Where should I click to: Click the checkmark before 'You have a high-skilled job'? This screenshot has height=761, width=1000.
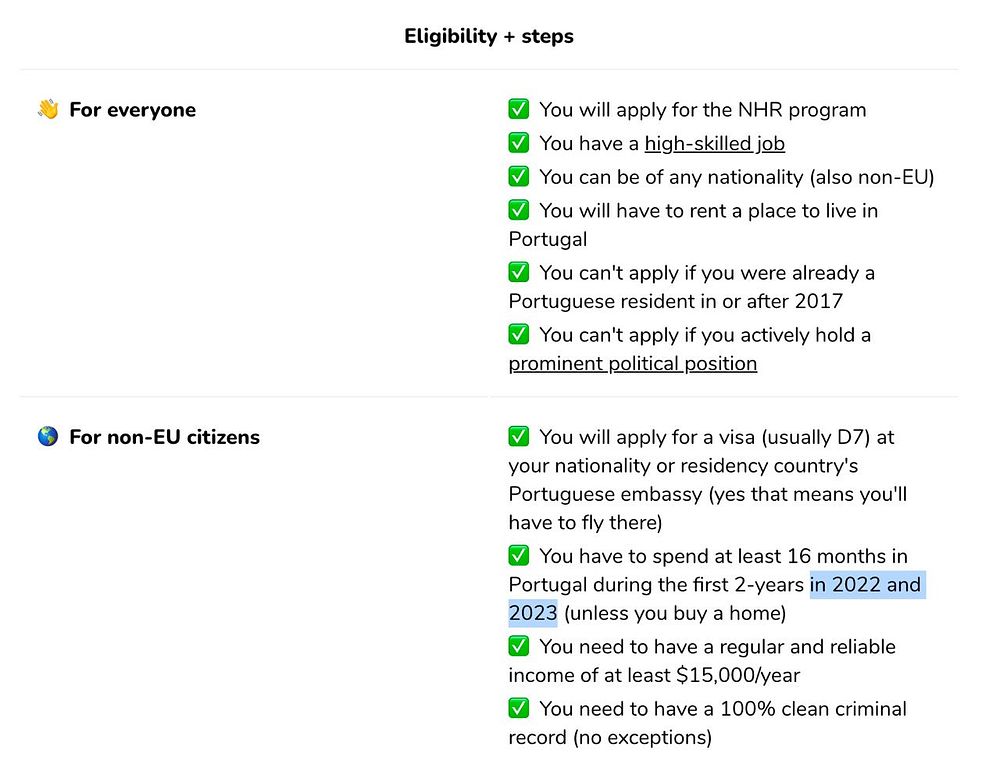[x=519, y=143]
